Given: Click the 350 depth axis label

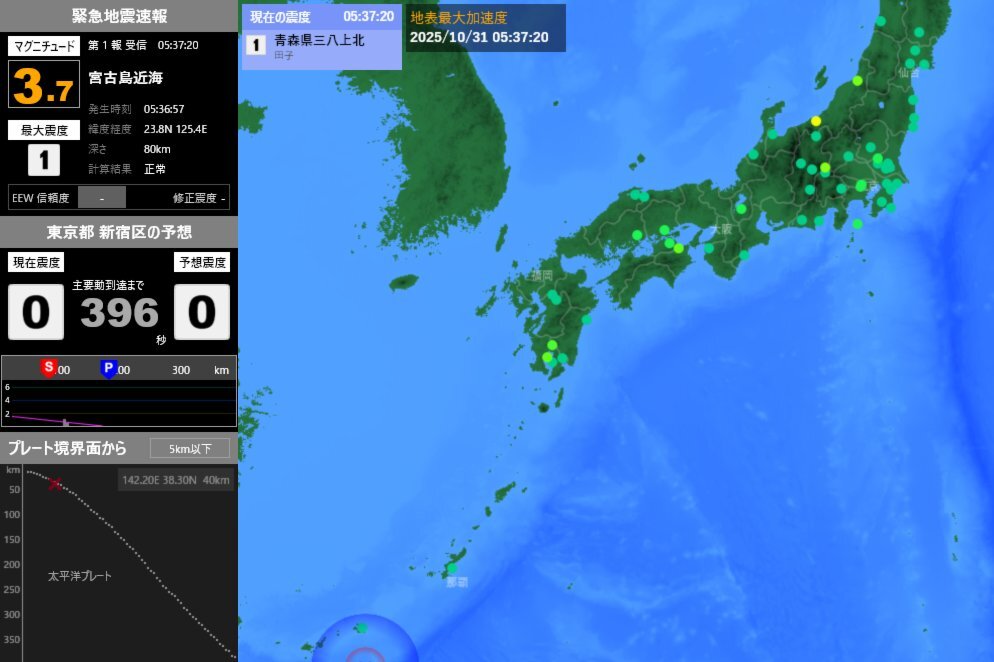Looking at the screenshot, I should click(11, 640).
